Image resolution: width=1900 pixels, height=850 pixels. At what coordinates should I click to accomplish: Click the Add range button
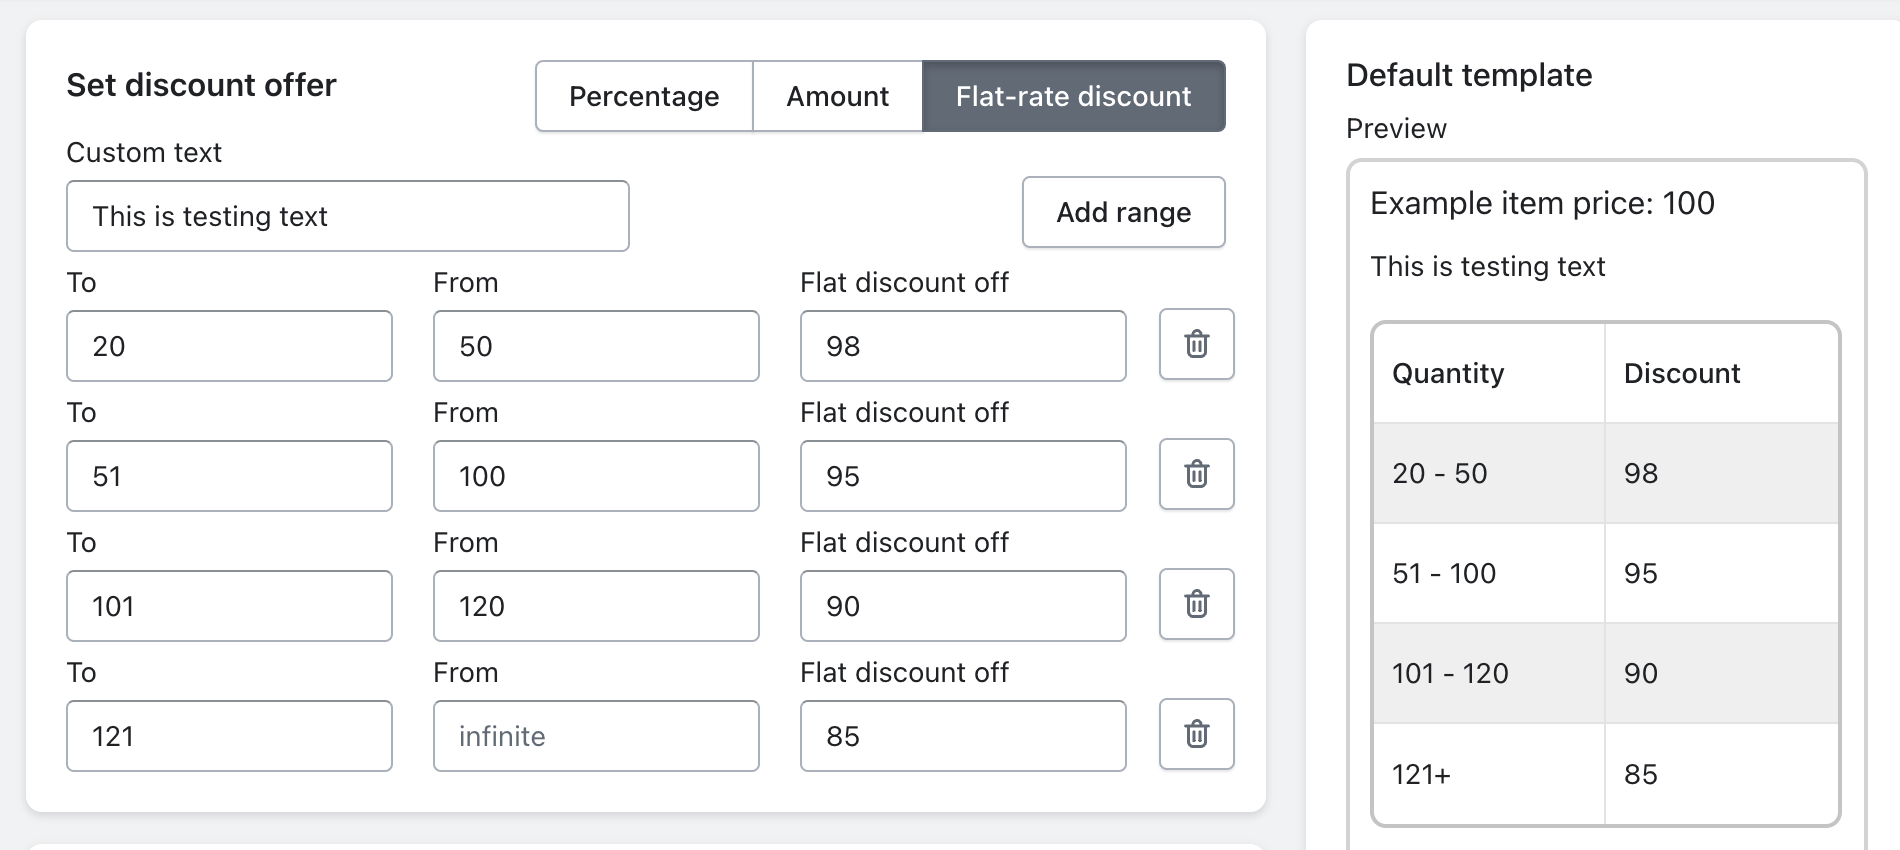coord(1123,212)
